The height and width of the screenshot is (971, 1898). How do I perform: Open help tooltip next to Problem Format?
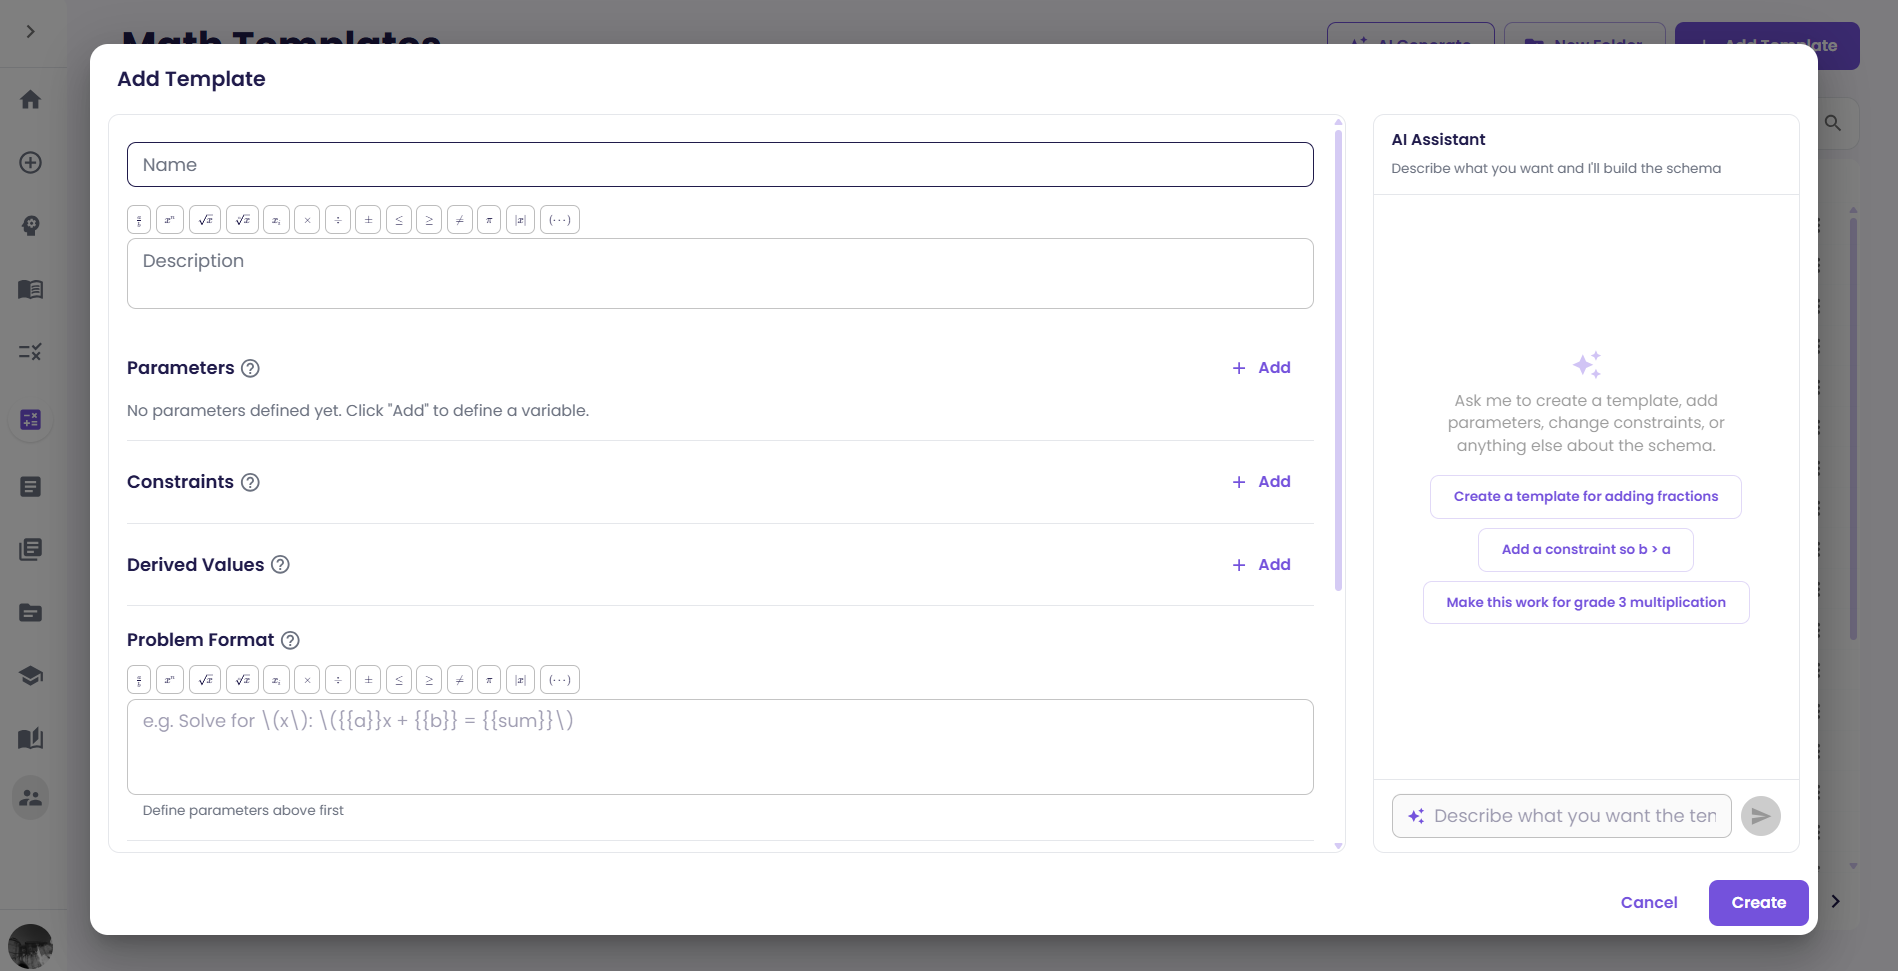(290, 640)
